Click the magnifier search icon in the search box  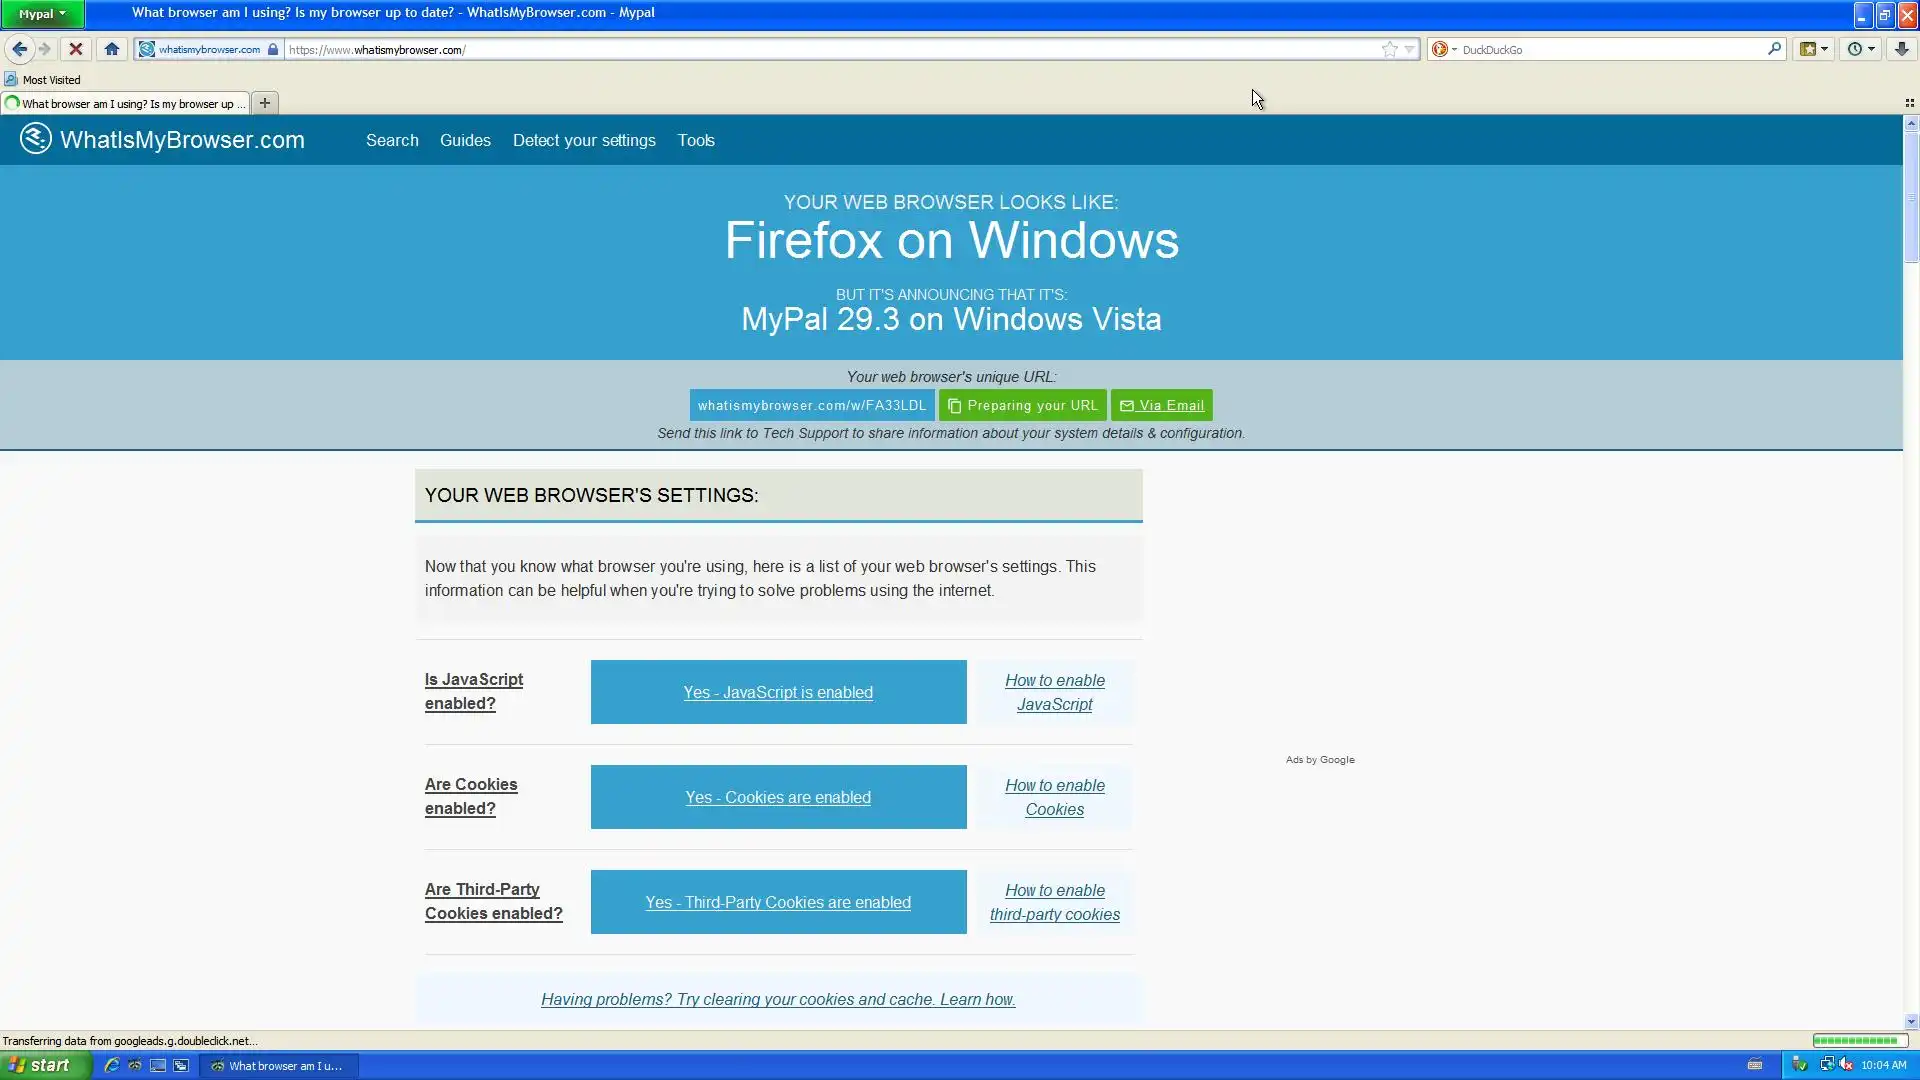click(1774, 49)
